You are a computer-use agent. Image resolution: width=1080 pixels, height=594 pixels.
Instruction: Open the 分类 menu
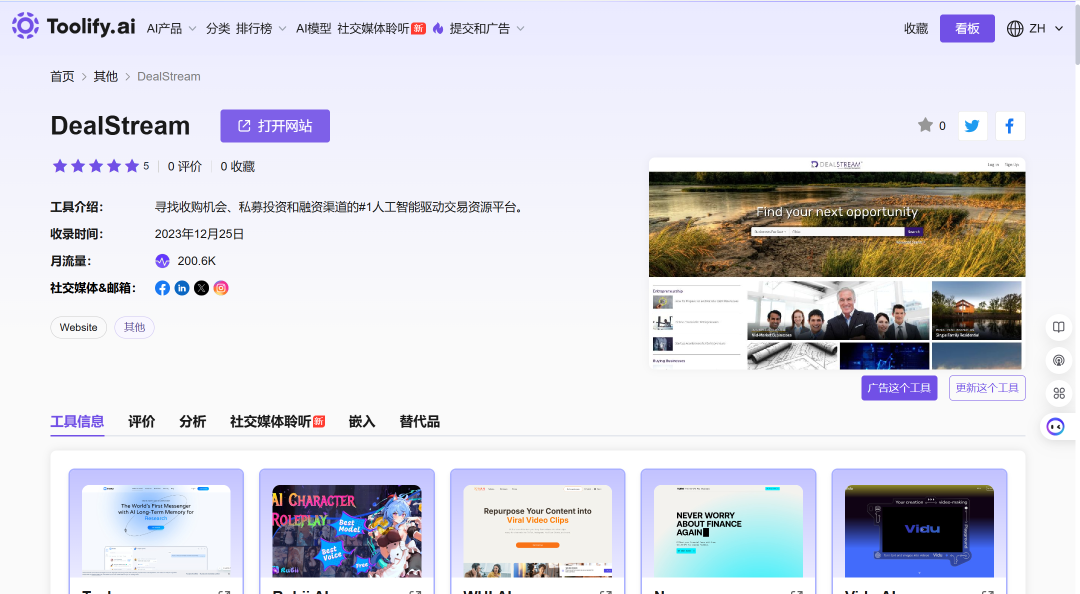pyautogui.click(x=218, y=28)
